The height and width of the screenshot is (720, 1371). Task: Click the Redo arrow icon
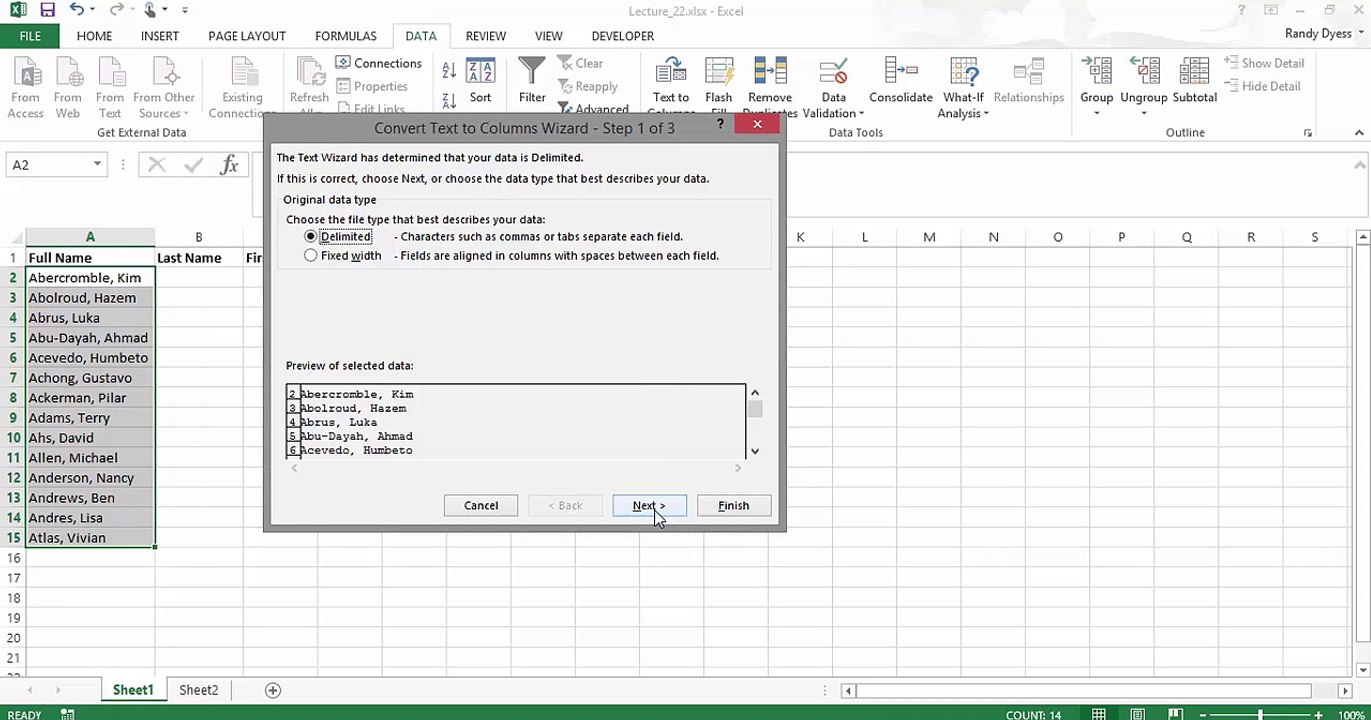[x=117, y=10]
